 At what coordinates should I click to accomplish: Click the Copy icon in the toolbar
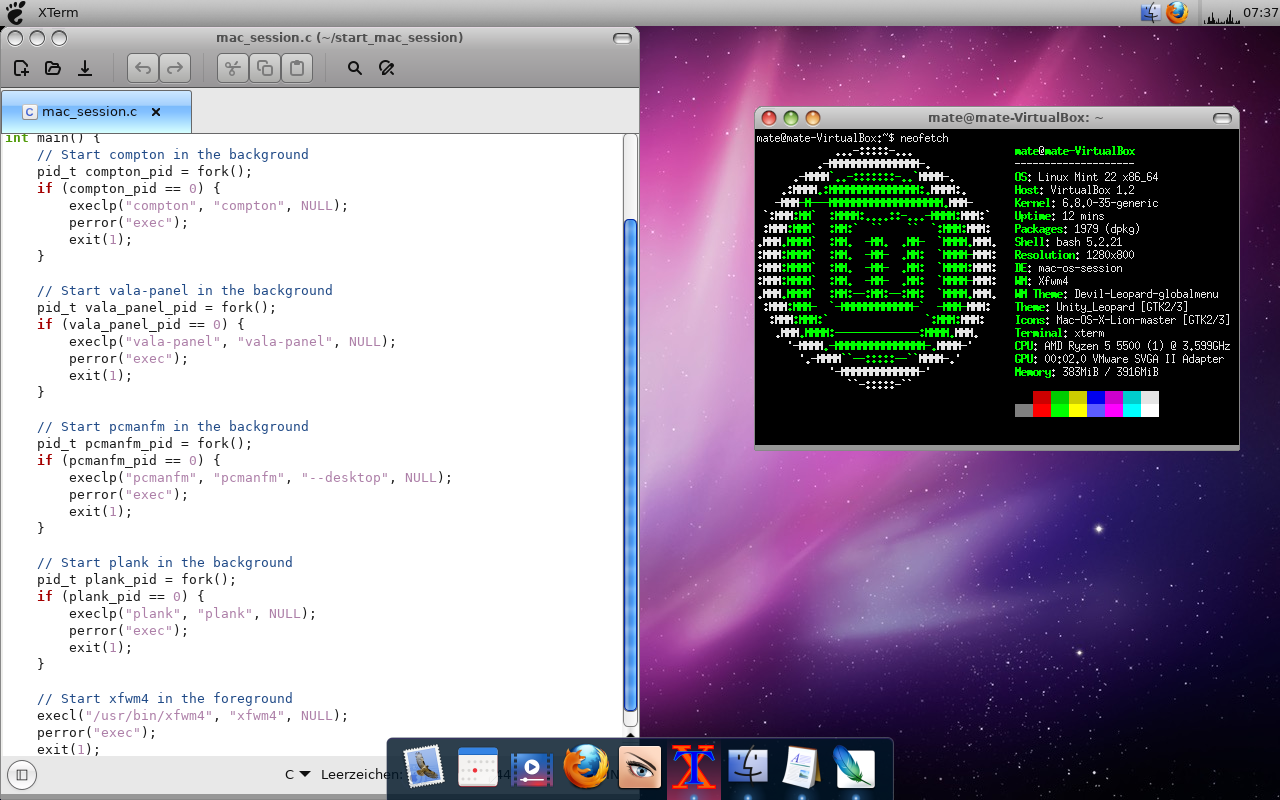(x=265, y=68)
